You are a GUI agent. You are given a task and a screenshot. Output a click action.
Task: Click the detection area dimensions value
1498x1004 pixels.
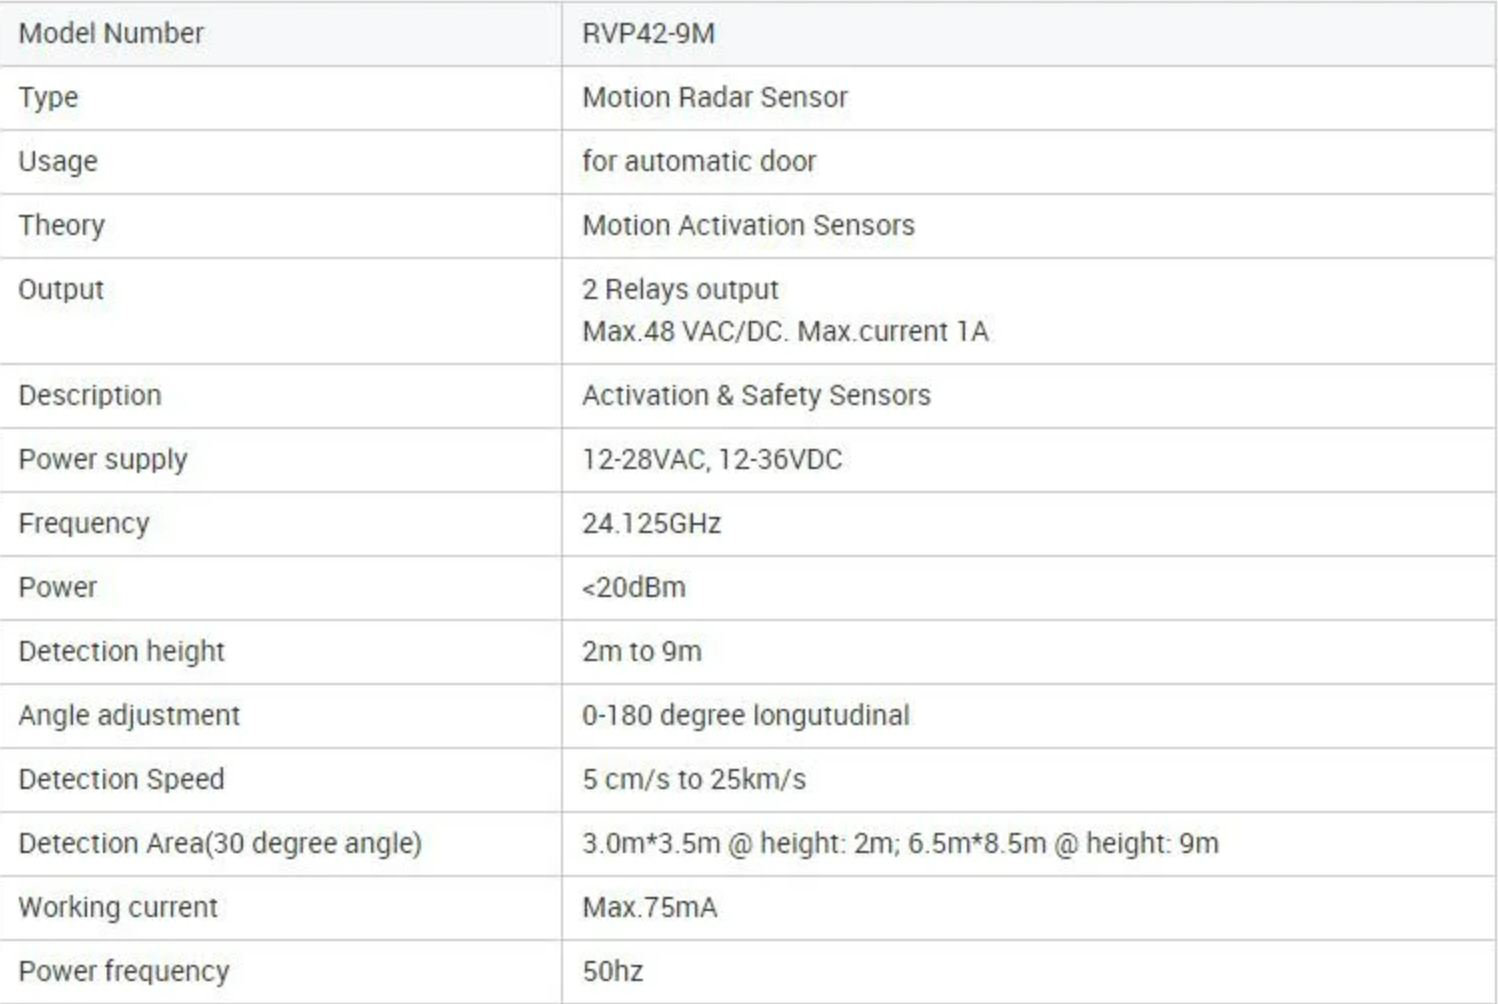pyautogui.click(x=900, y=844)
